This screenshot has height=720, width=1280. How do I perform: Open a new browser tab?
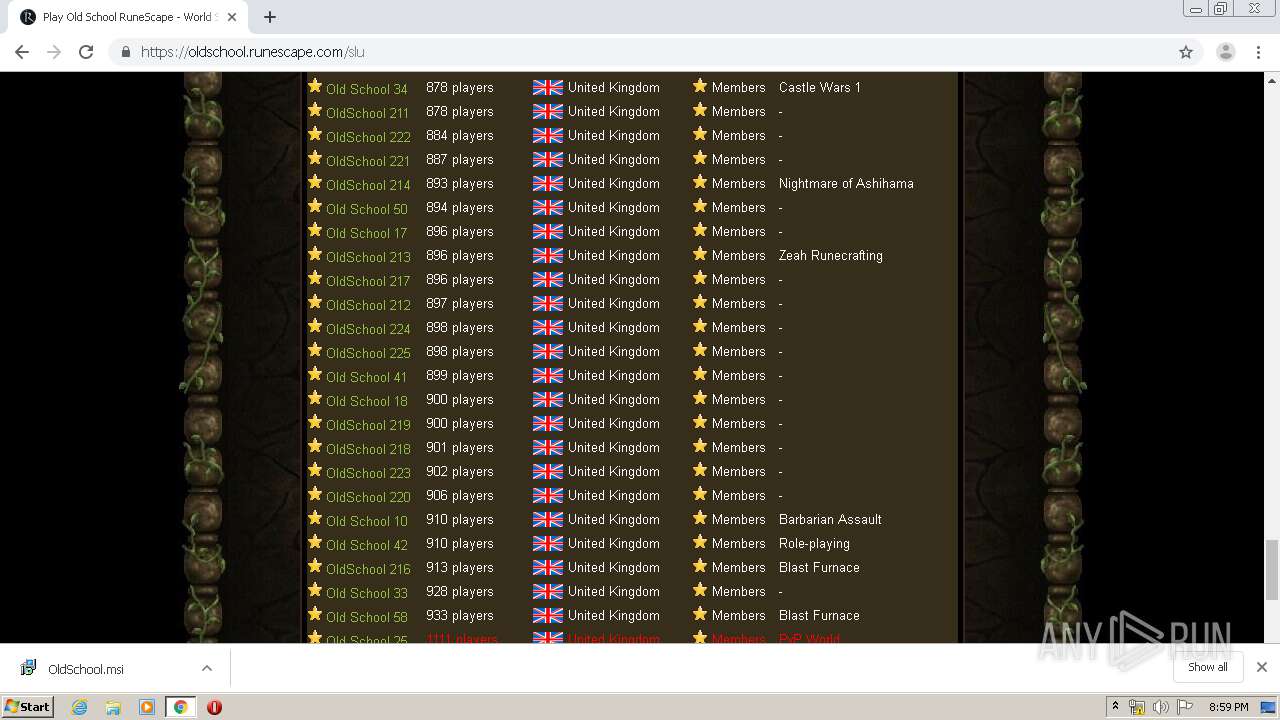[270, 17]
